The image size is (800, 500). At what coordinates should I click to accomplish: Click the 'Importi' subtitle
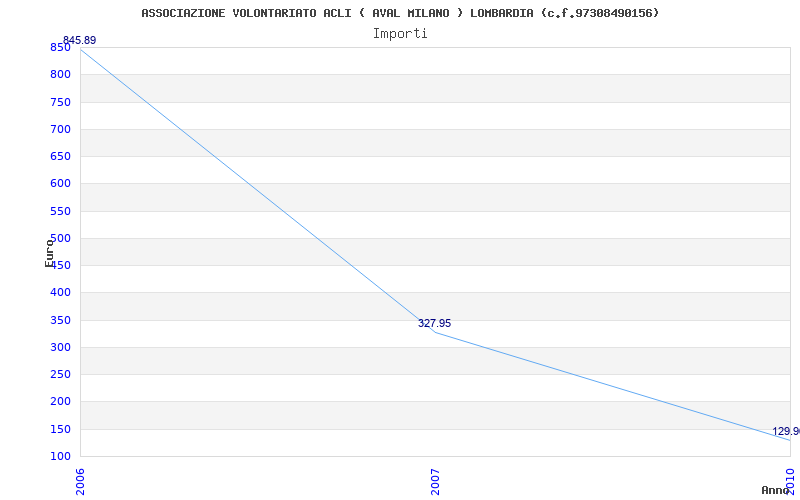tap(400, 34)
